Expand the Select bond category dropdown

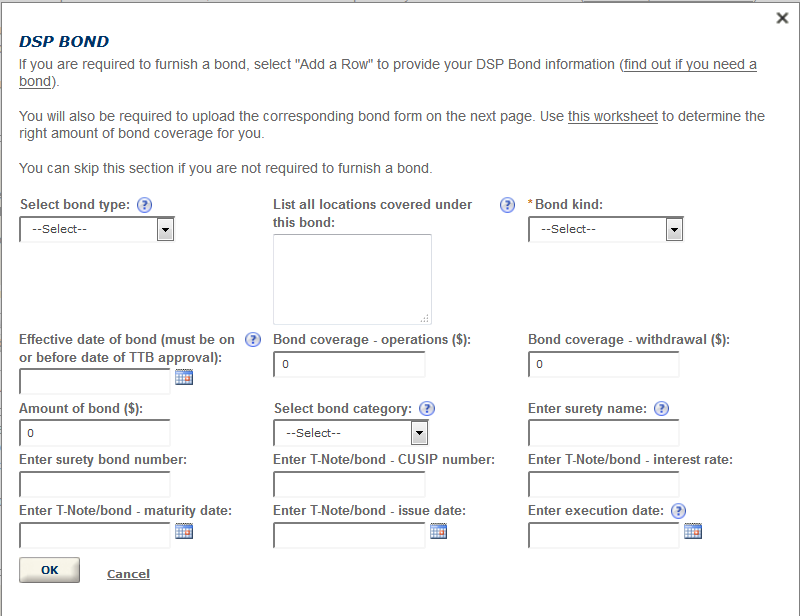click(x=351, y=433)
